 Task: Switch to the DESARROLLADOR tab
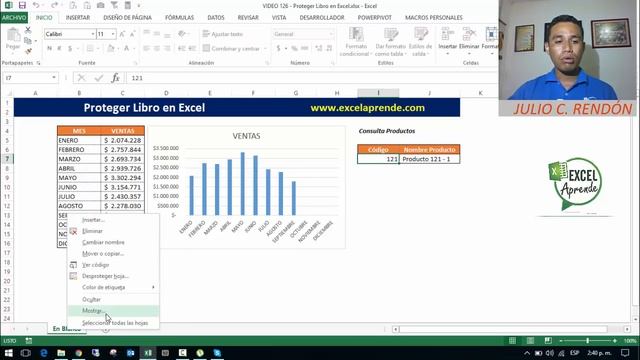(322, 18)
